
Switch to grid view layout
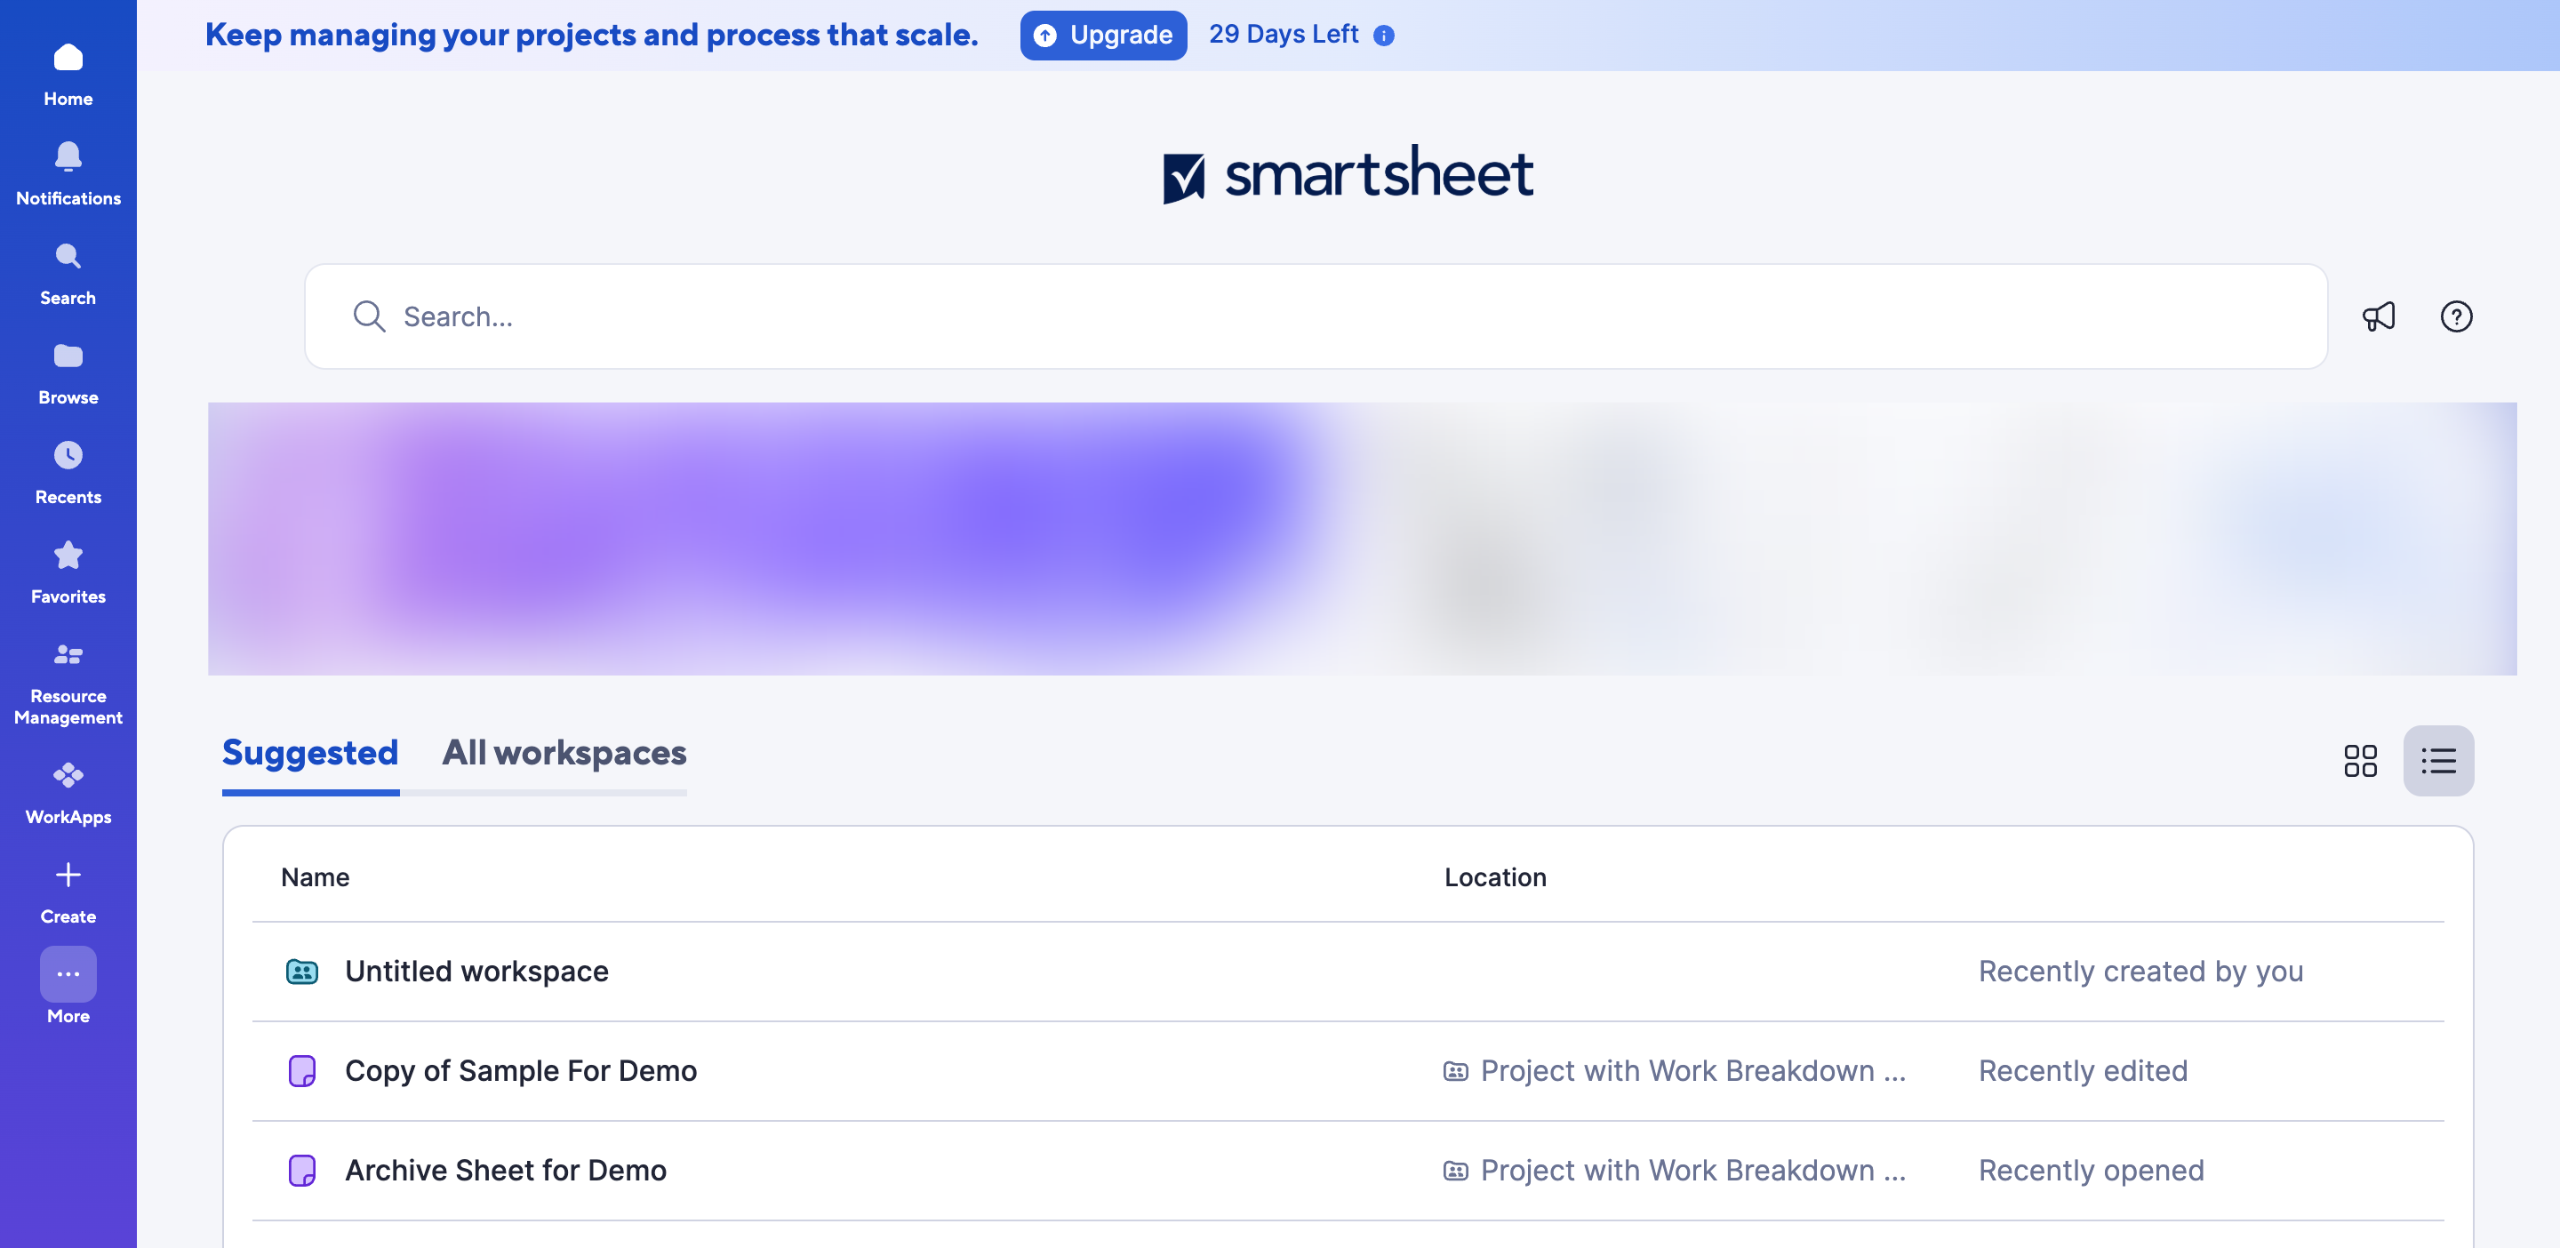click(x=2360, y=761)
